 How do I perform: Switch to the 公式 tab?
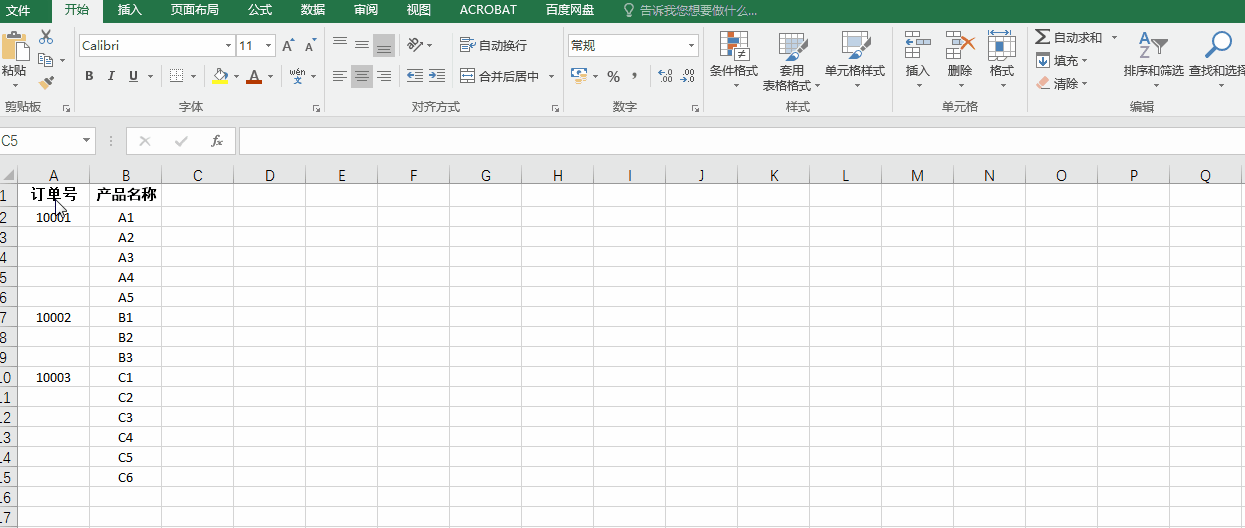tap(260, 10)
